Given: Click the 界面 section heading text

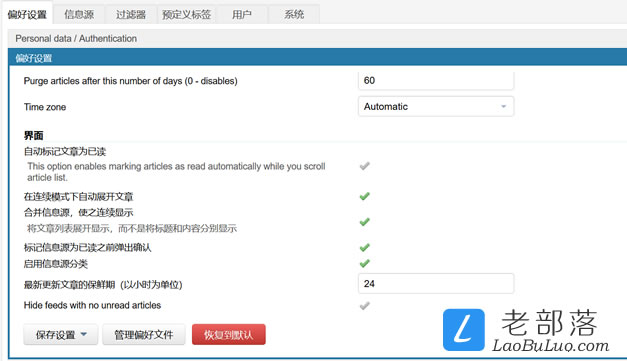Looking at the screenshot, I should 33,136.
